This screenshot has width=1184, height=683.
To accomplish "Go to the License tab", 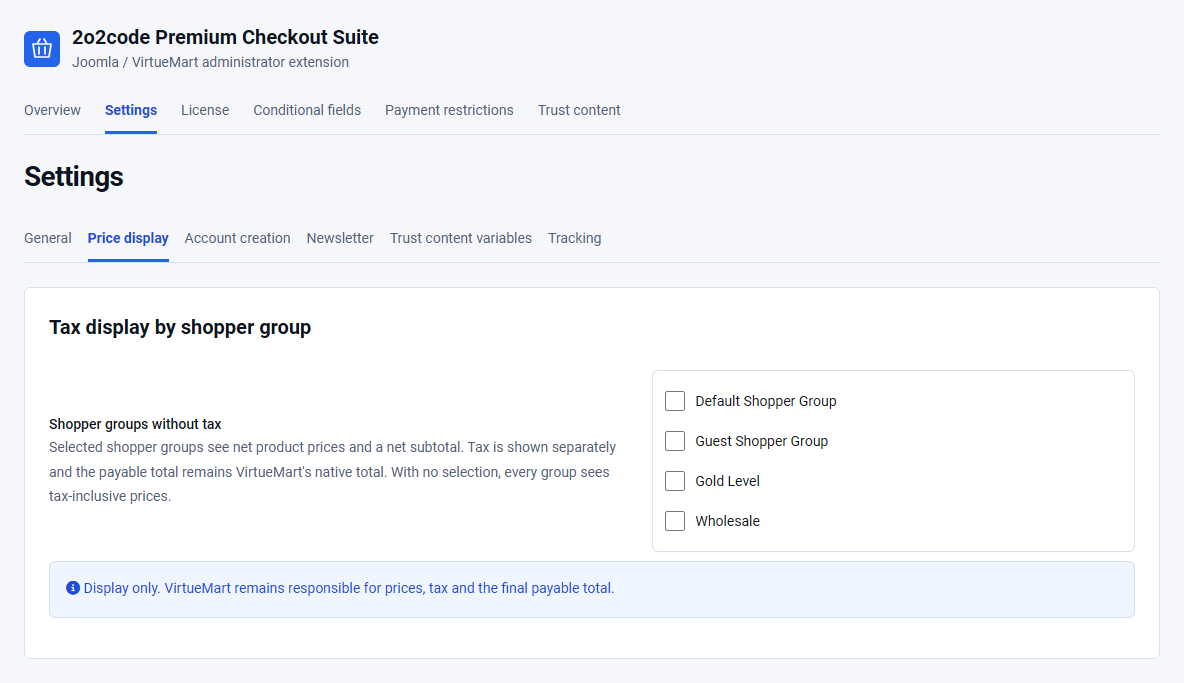I will pyautogui.click(x=205, y=110).
